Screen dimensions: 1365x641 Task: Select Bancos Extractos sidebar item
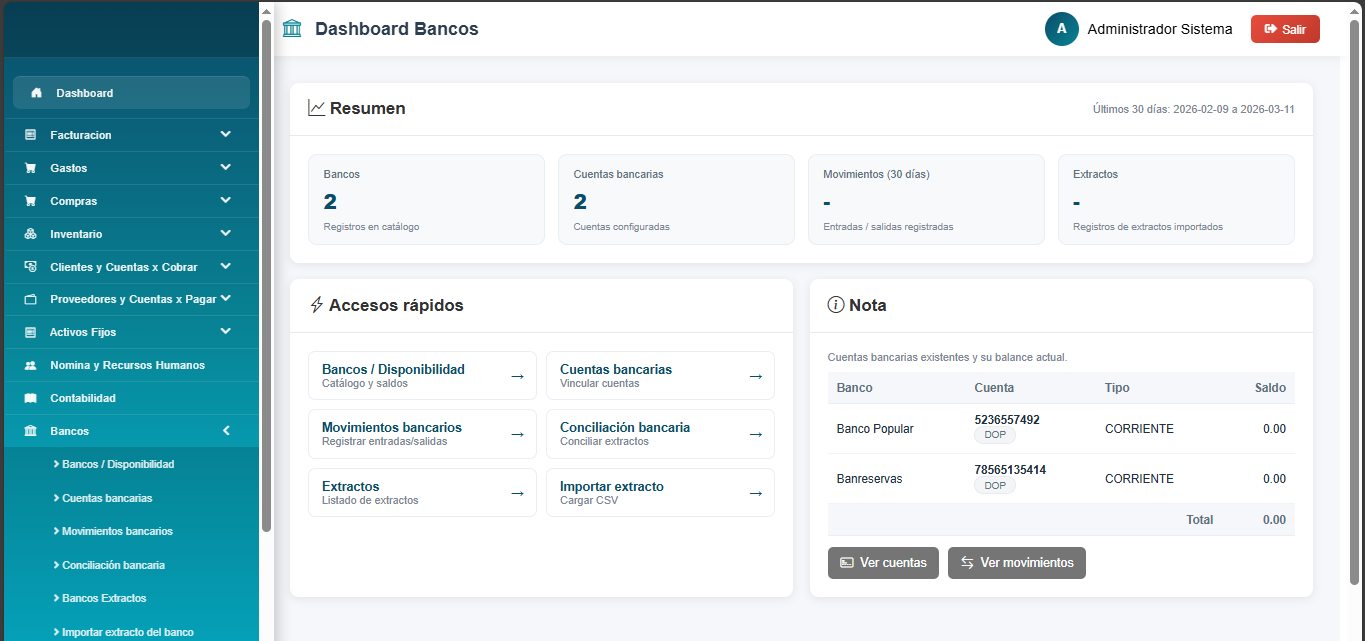(104, 598)
